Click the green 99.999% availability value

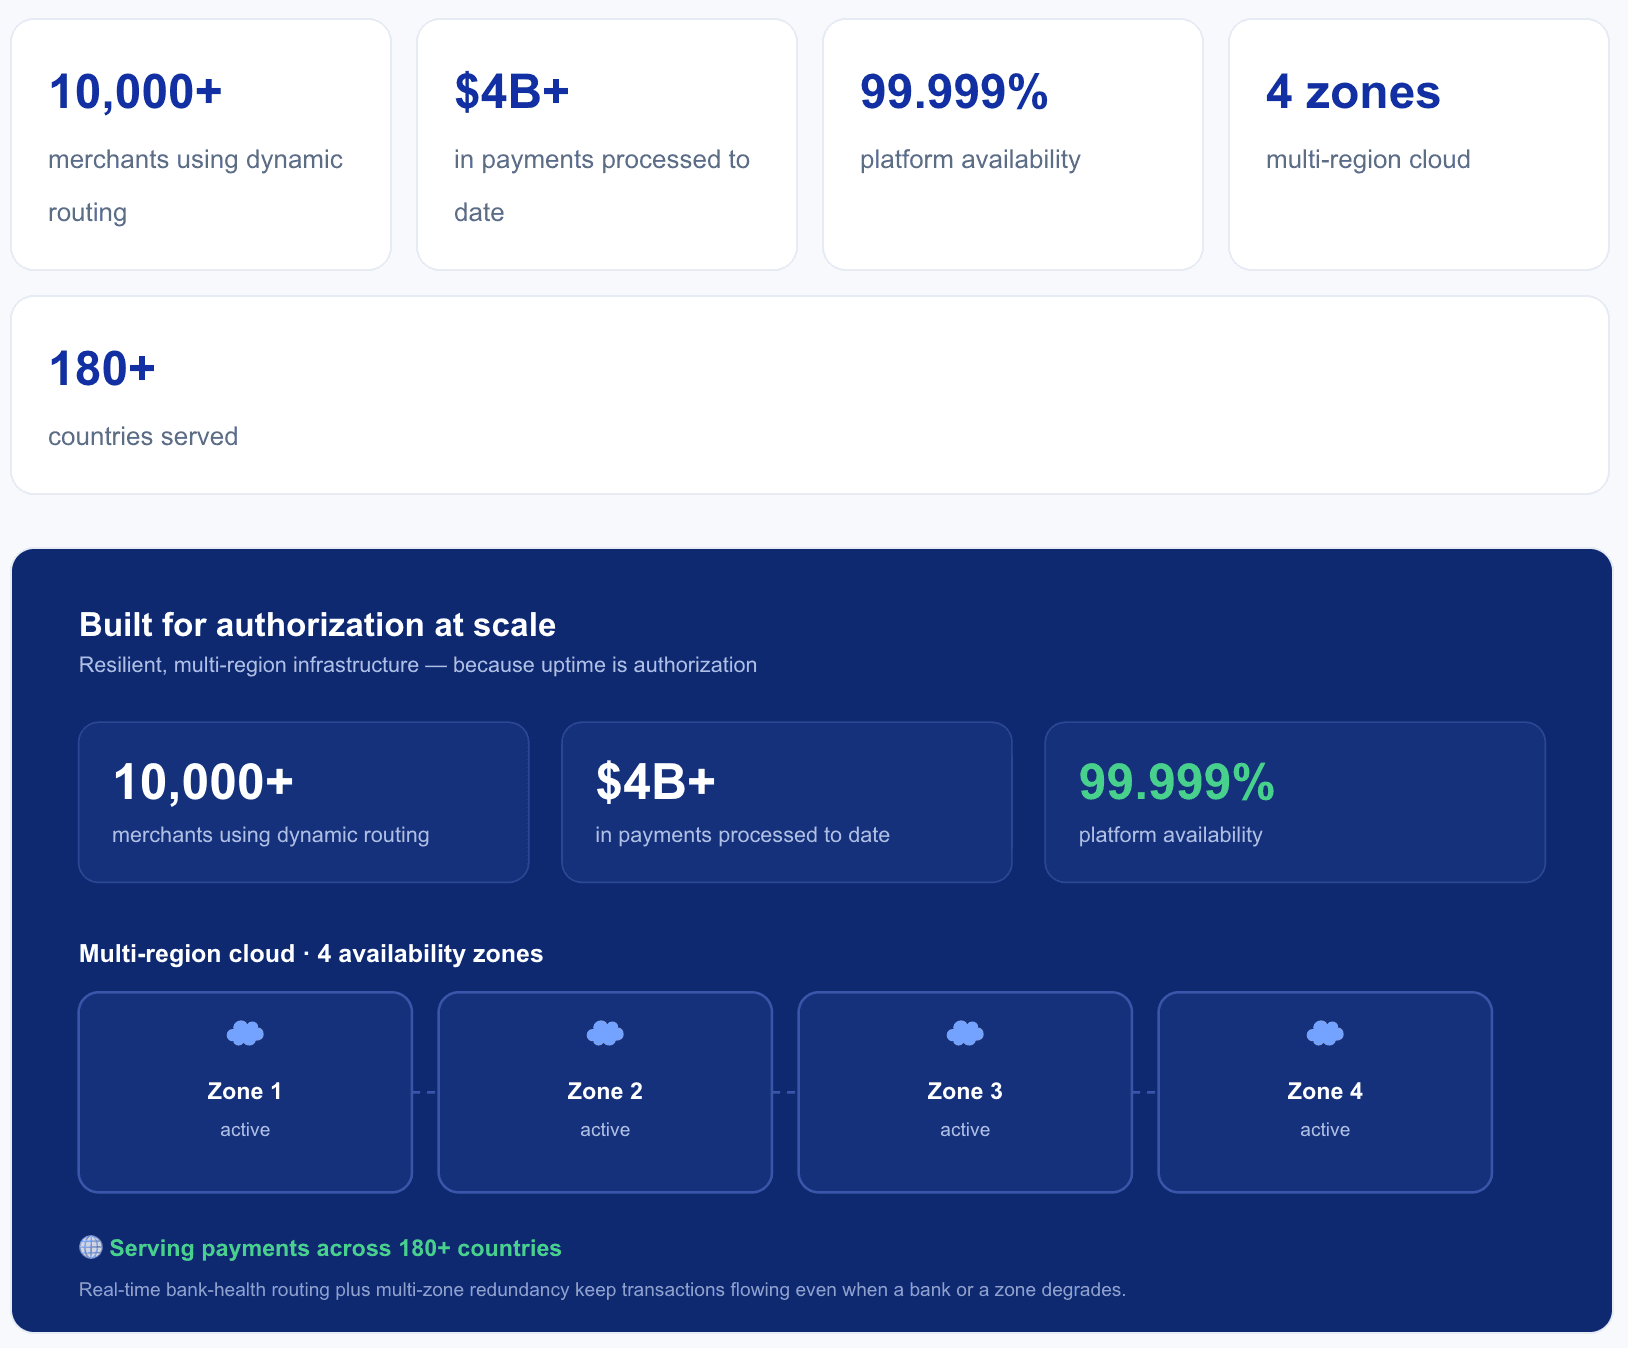(x=1177, y=782)
